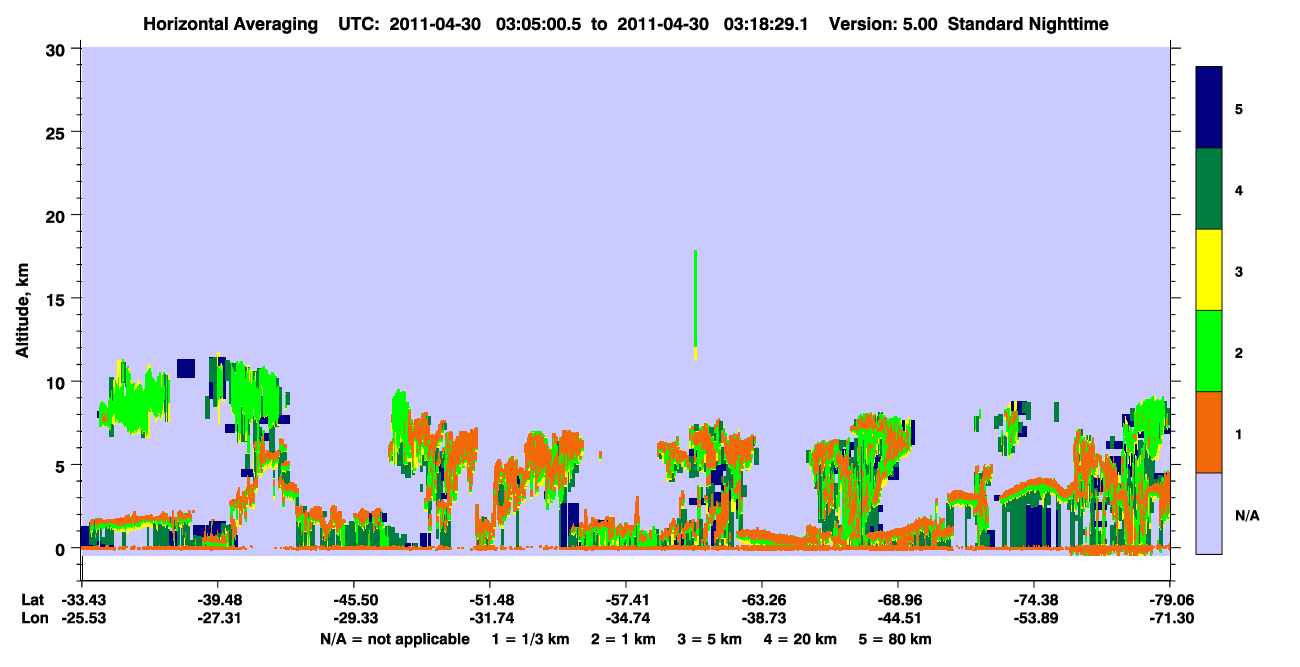Click the longitude value -44.51
Viewport: 1300px width, 667px height.
pyautogui.click(x=898, y=619)
